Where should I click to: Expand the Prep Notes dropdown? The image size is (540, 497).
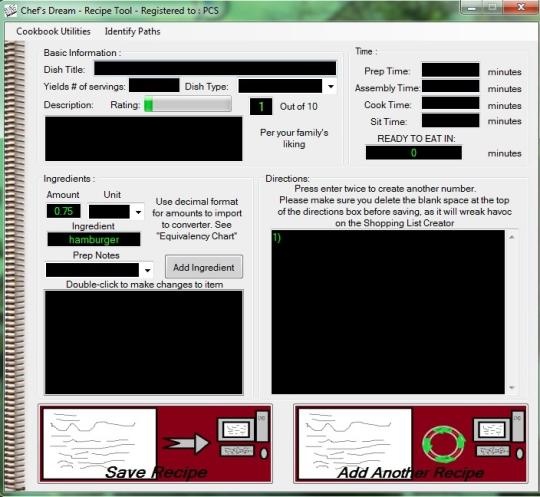147,270
